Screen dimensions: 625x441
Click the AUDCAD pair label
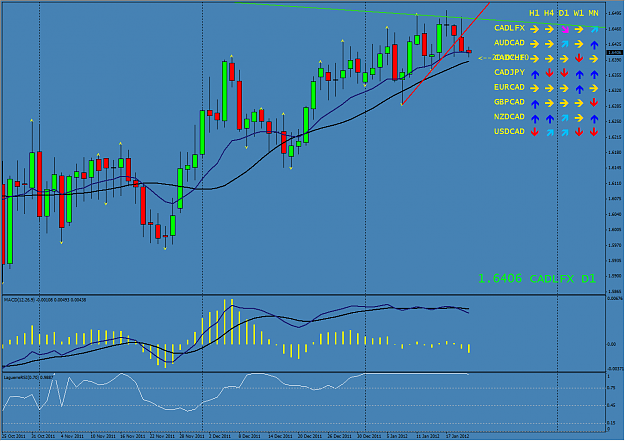[509, 43]
